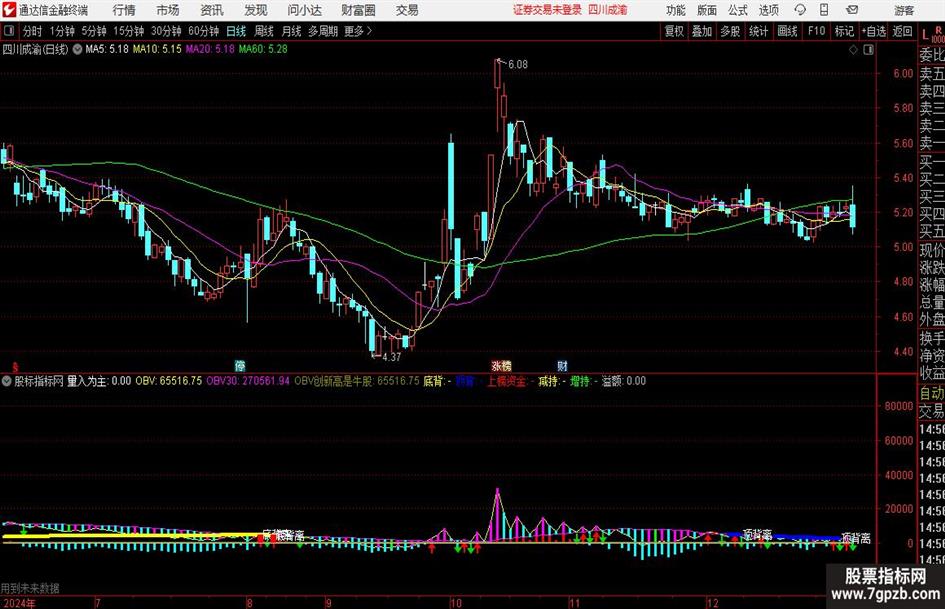The height and width of the screenshot is (609, 945).
Task: Open the 版面 menu
Action: [707, 10]
